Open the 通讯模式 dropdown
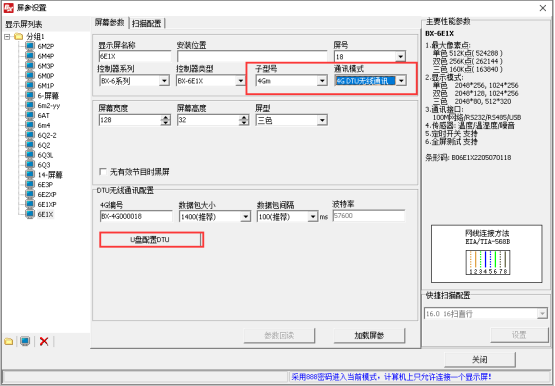This screenshot has height=386, width=555. click(401, 81)
